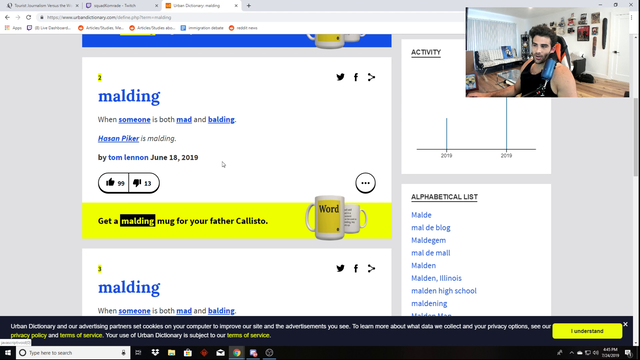Click the Windows taskbar search box
The image size is (640, 360).
[x=73, y=353]
